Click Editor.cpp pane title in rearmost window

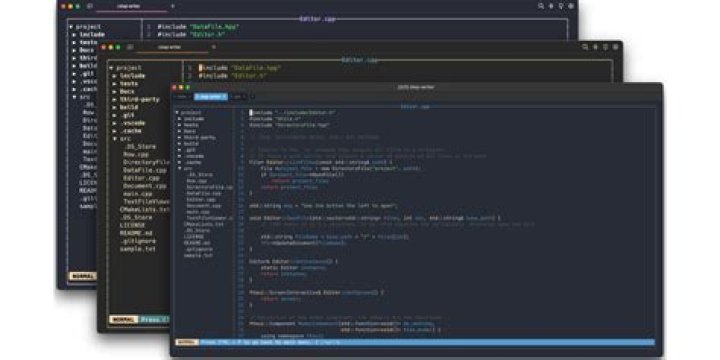pyautogui.click(x=317, y=19)
